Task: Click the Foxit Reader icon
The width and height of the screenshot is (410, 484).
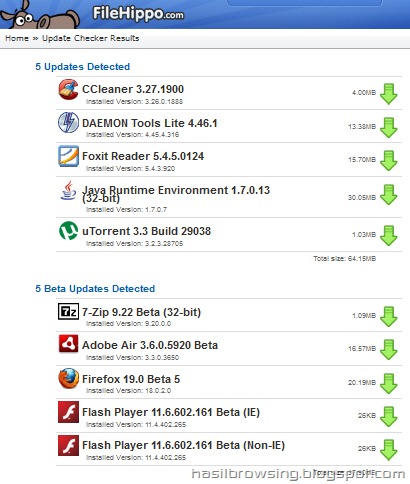Action: click(68, 156)
